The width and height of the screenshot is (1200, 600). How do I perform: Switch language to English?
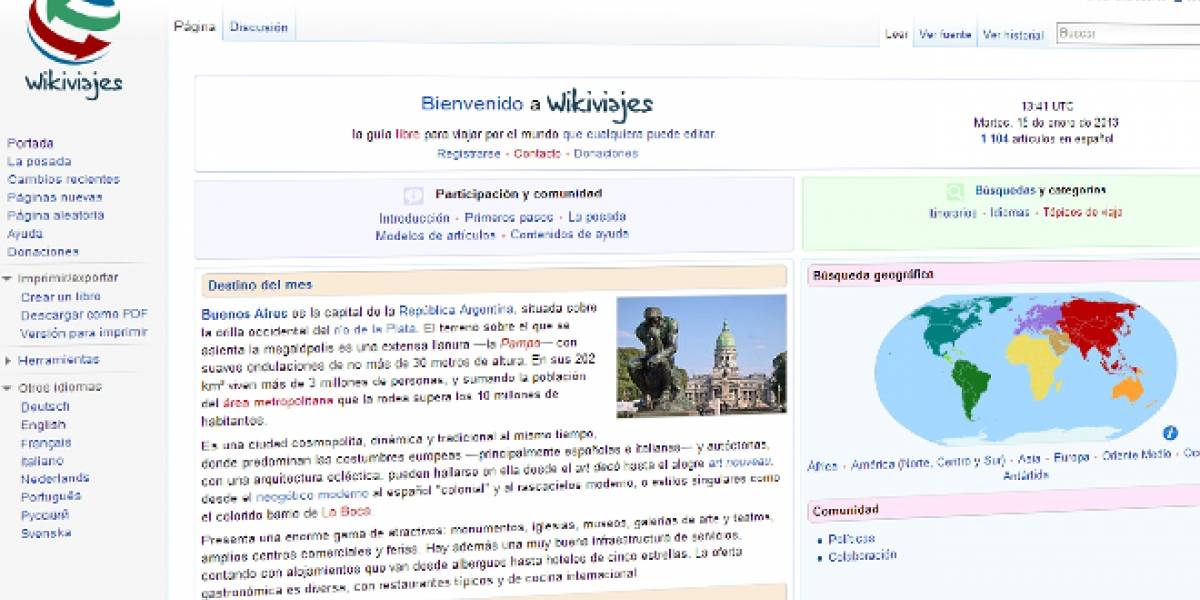[x=43, y=425]
